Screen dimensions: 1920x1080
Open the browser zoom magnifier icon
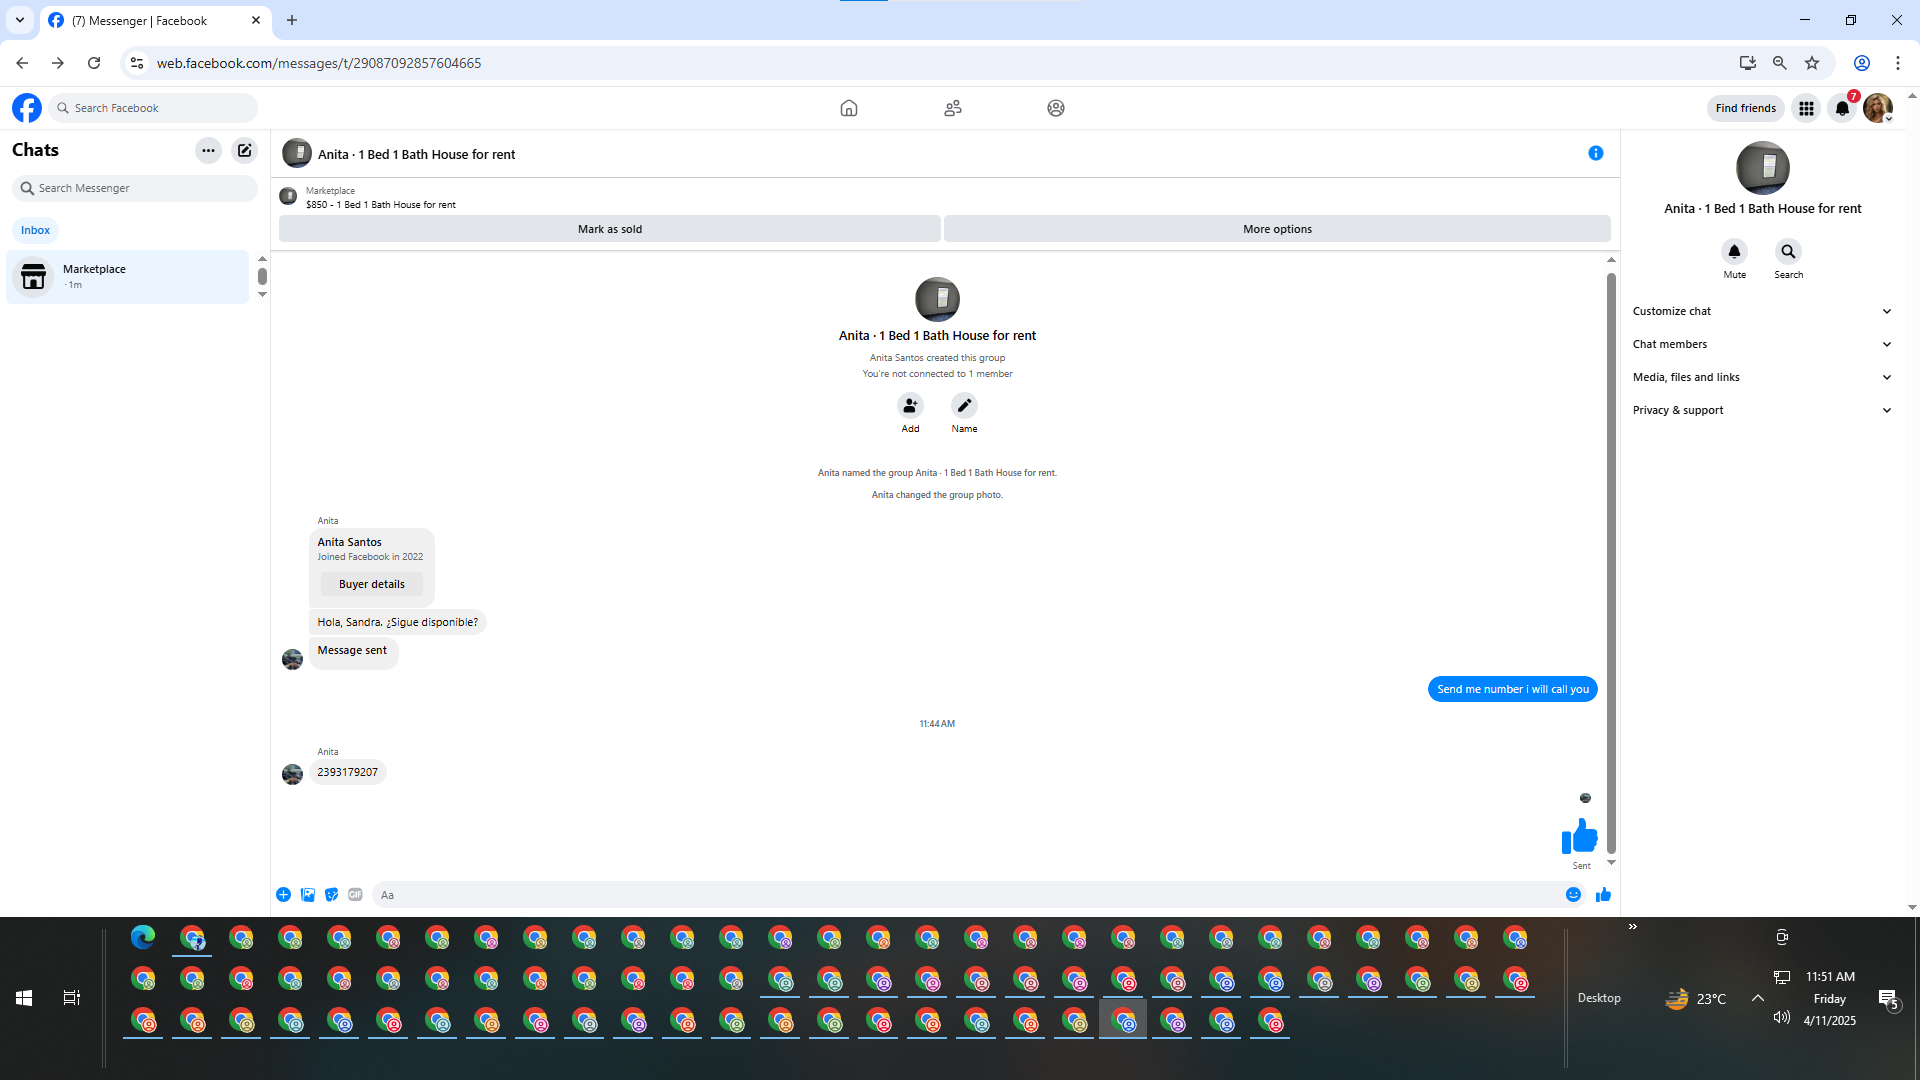coord(1780,63)
